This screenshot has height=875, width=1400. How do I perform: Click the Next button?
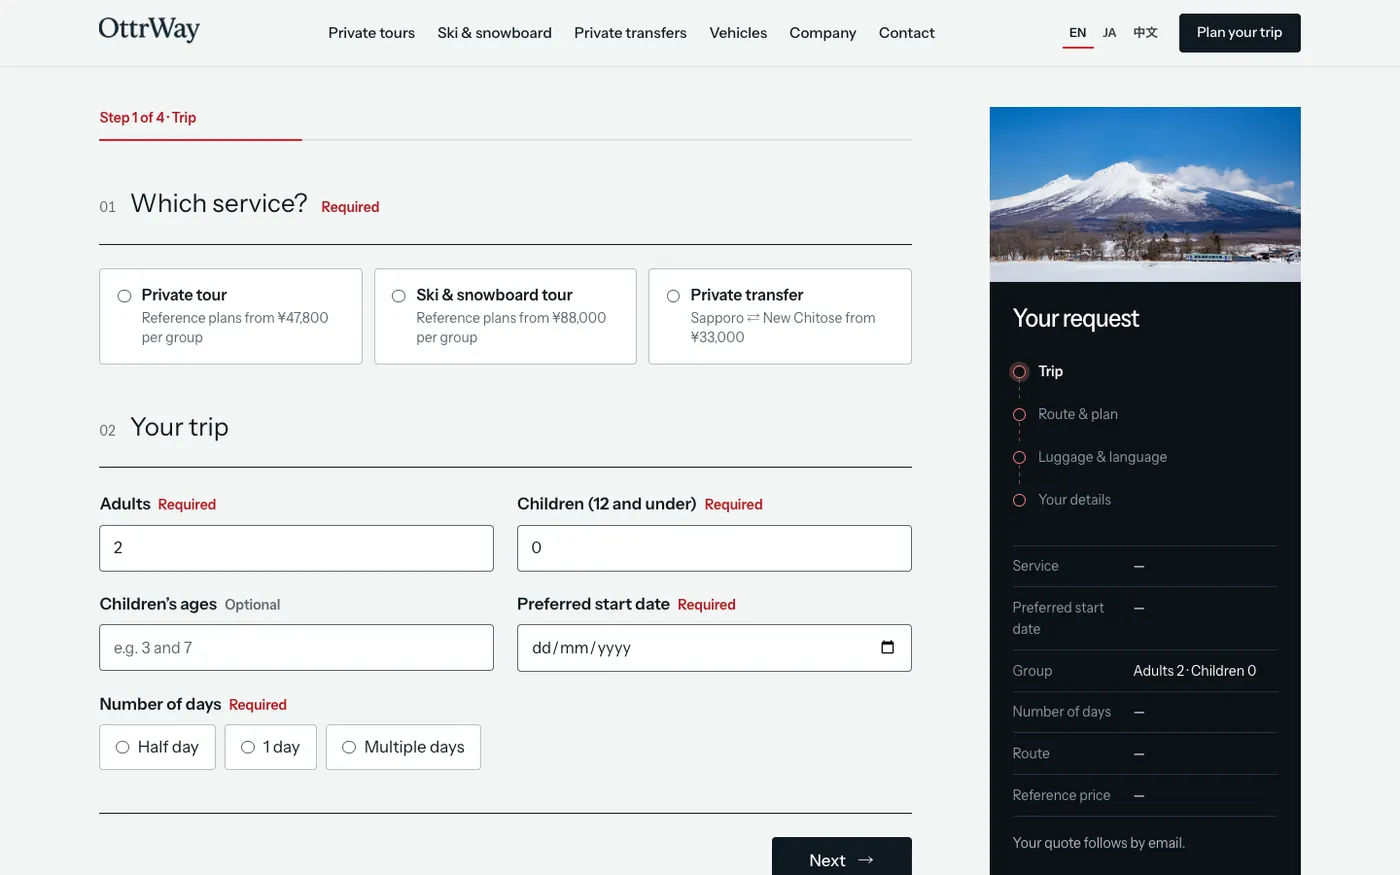841,859
